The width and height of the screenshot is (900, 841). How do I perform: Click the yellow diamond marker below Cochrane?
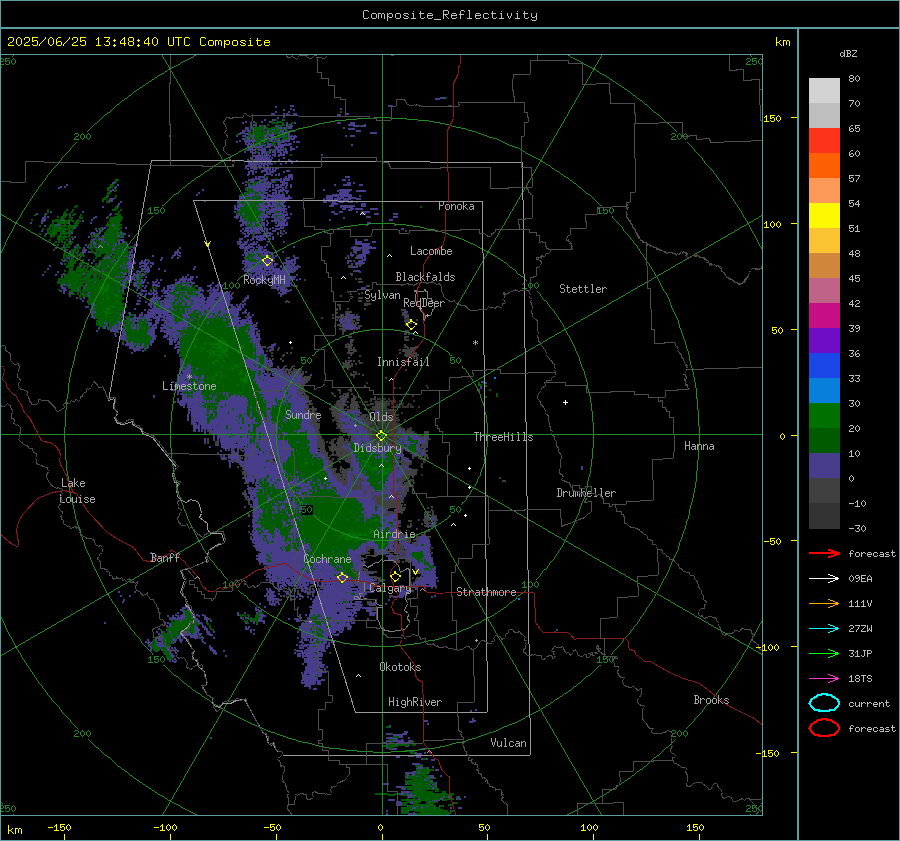click(x=342, y=577)
